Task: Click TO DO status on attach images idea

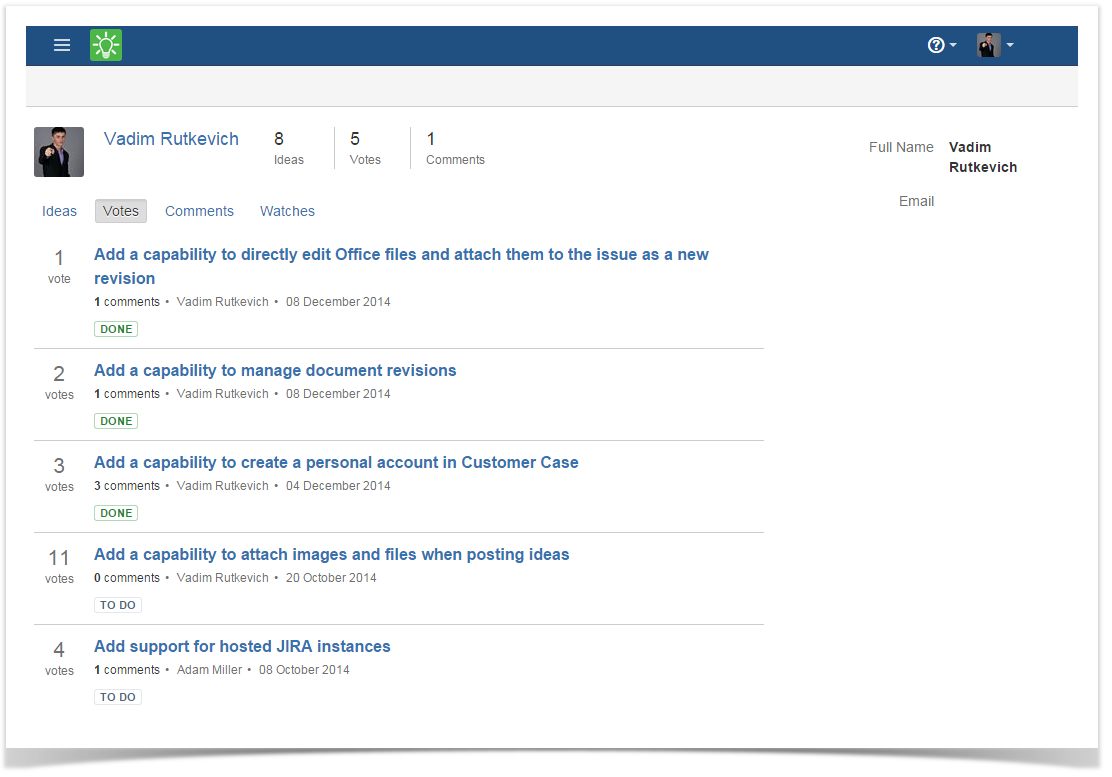Action: click(118, 605)
